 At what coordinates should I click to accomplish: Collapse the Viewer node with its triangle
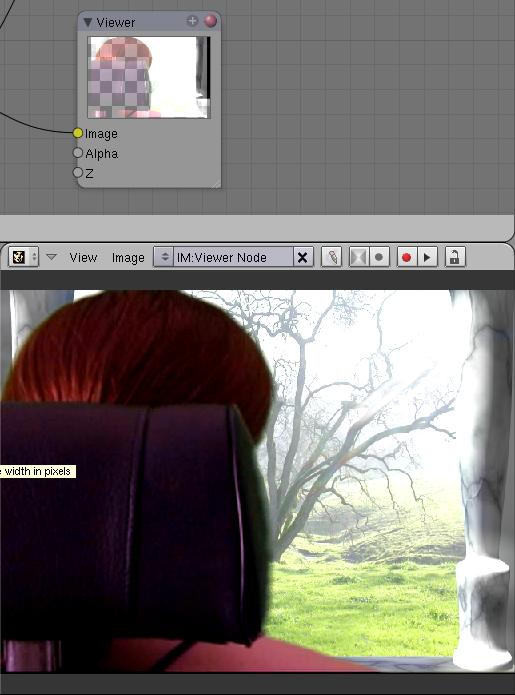(x=87, y=22)
